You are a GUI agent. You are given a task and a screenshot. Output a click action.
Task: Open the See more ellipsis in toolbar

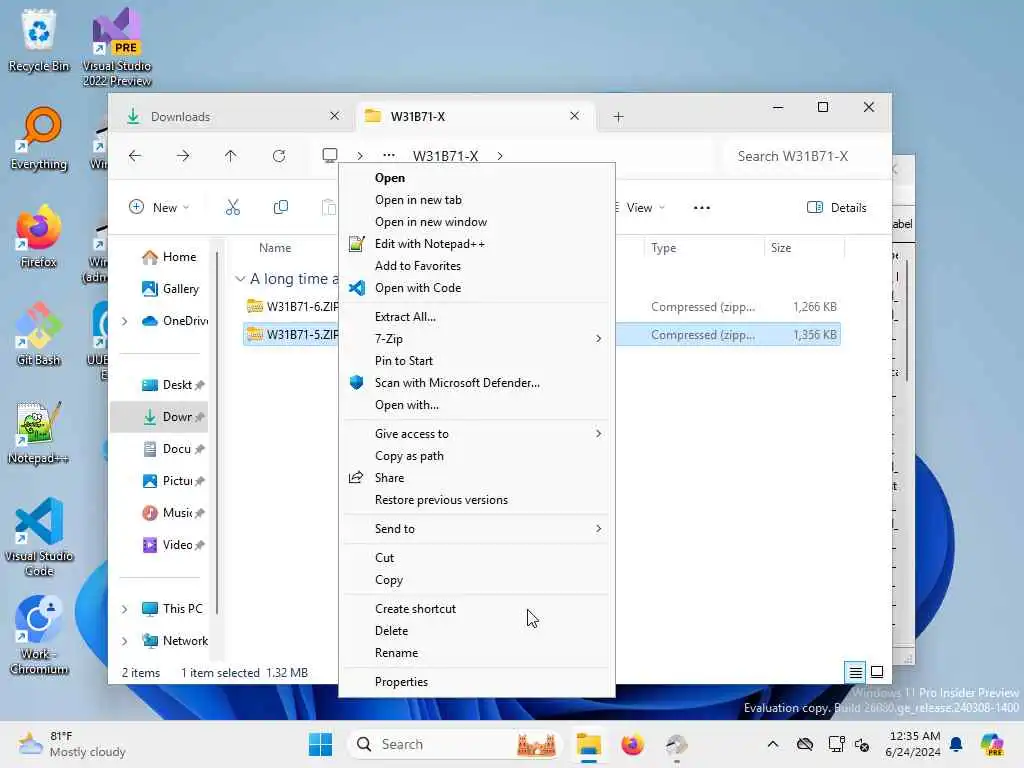pos(701,208)
